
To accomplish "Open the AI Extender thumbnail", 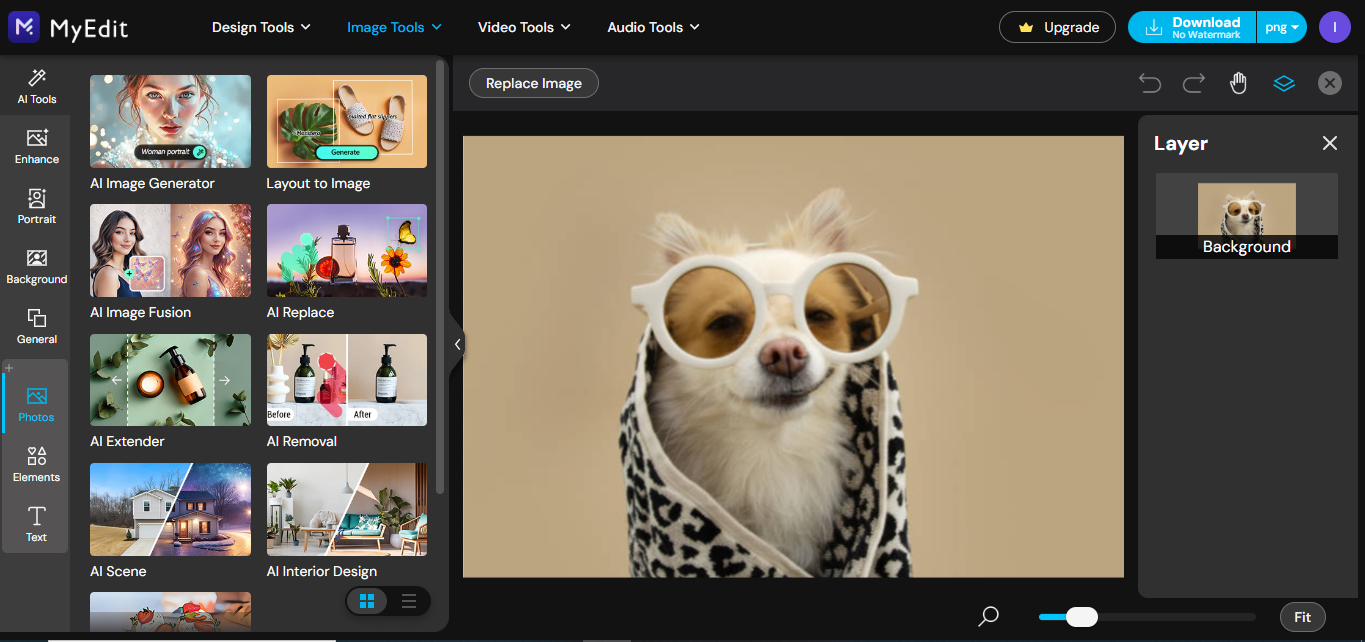I will [x=170, y=380].
